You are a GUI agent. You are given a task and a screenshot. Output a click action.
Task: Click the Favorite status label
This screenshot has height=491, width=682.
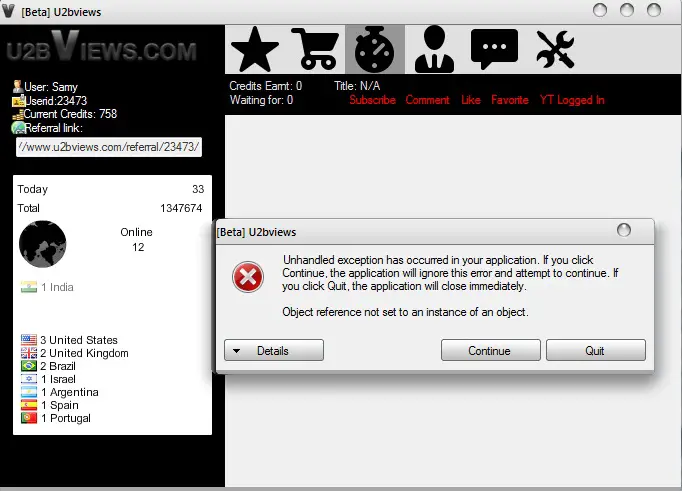coord(510,100)
